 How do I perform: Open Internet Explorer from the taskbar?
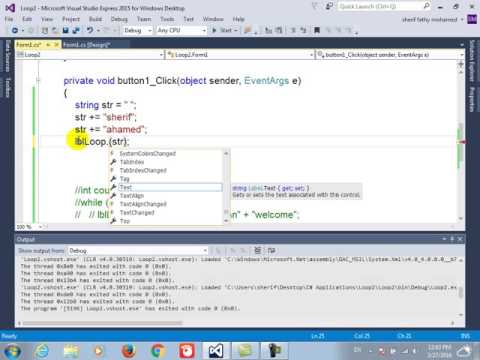[41, 351]
